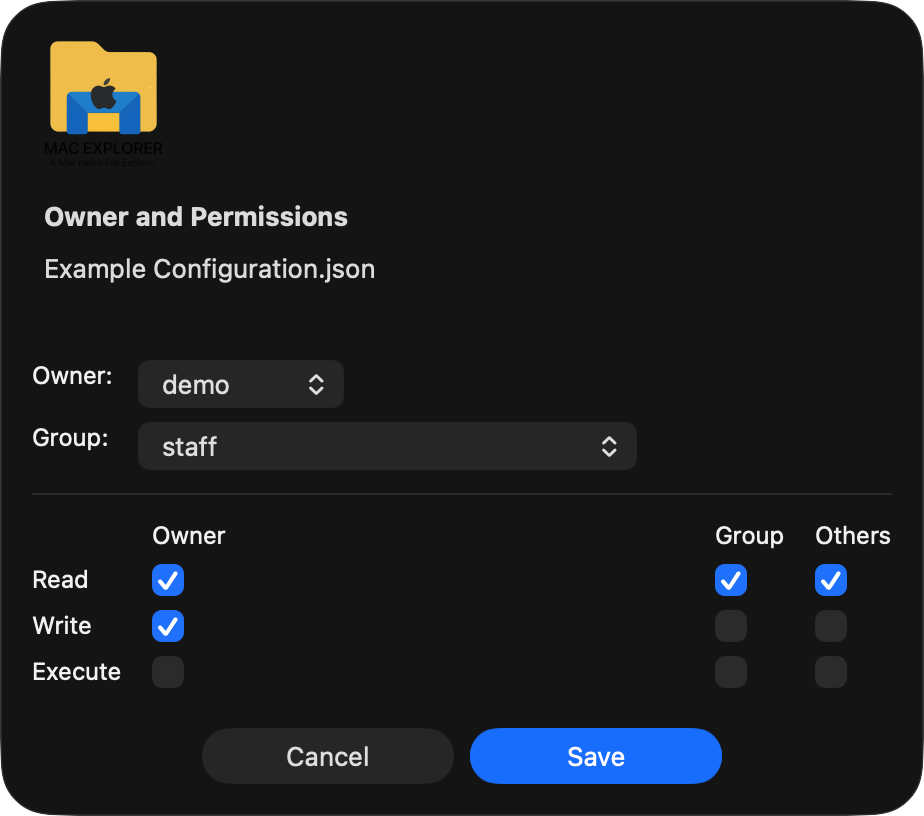
Task: Click the Example Configuration.json file name
Action: (210, 269)
